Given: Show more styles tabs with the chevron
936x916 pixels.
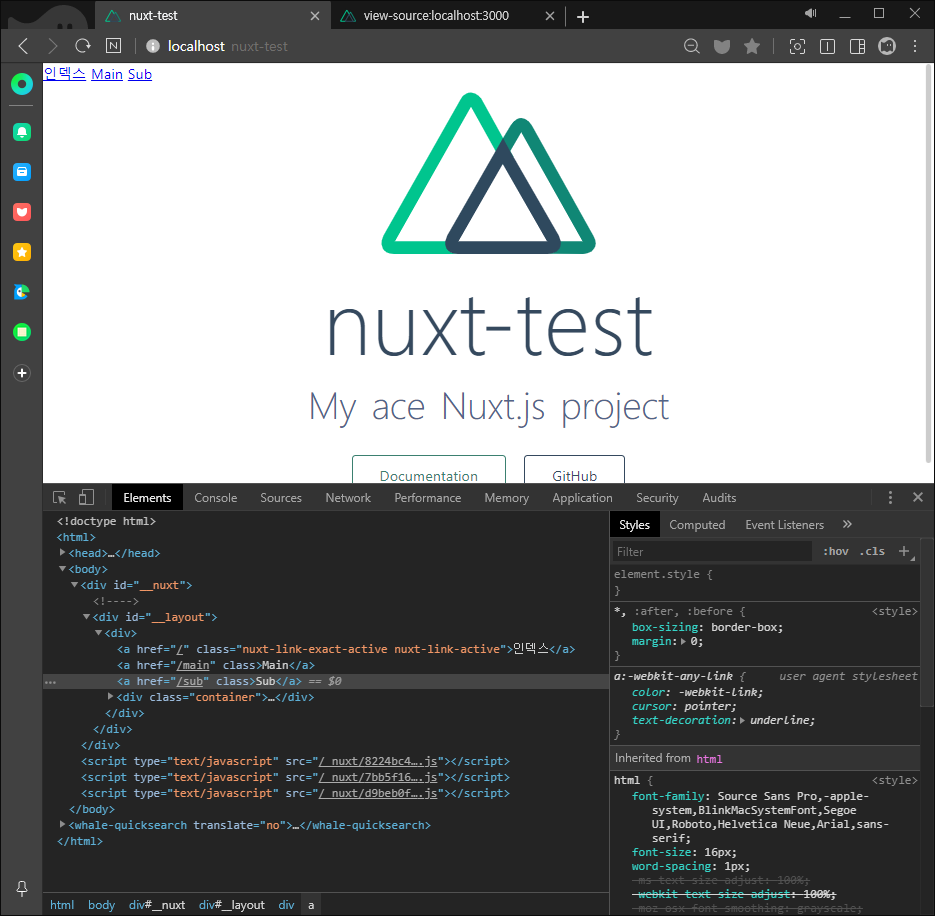Looking at the screenshot, I should 847,524.
